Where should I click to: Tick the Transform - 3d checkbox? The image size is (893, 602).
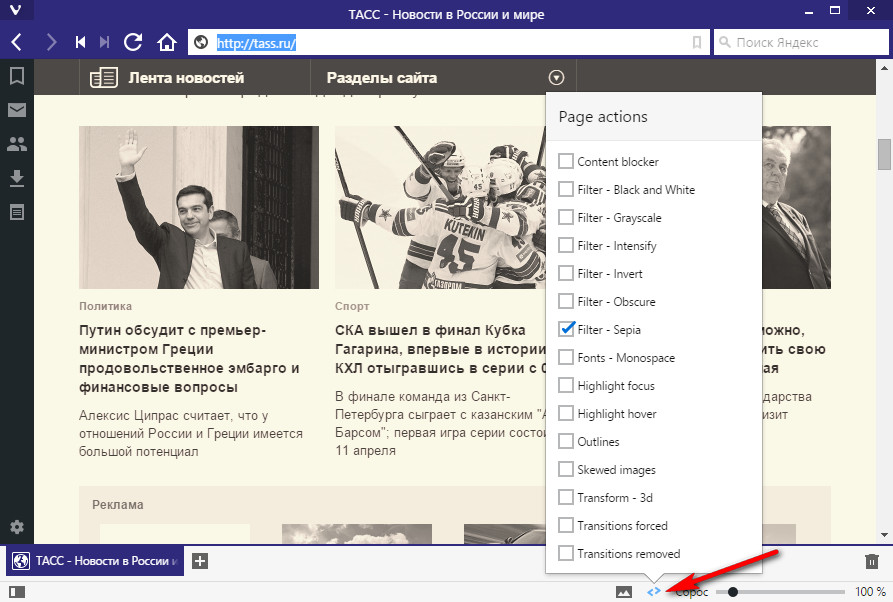[x=566, y=497]
